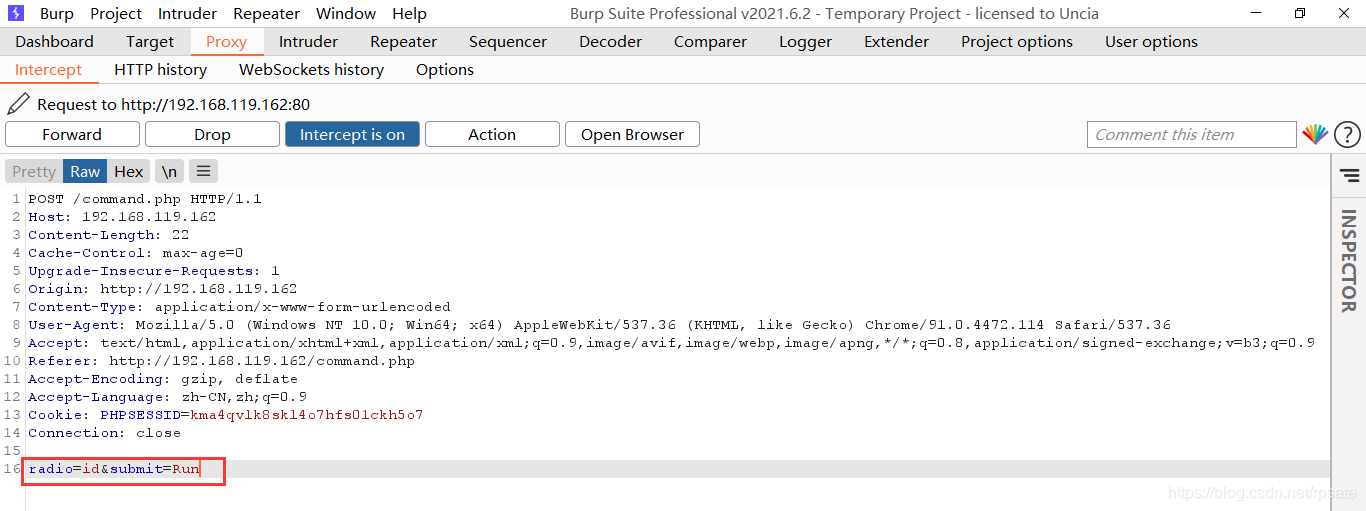Click the Open Browser button
This screenshot has width=1366, height=511.
tap(632, 134)
